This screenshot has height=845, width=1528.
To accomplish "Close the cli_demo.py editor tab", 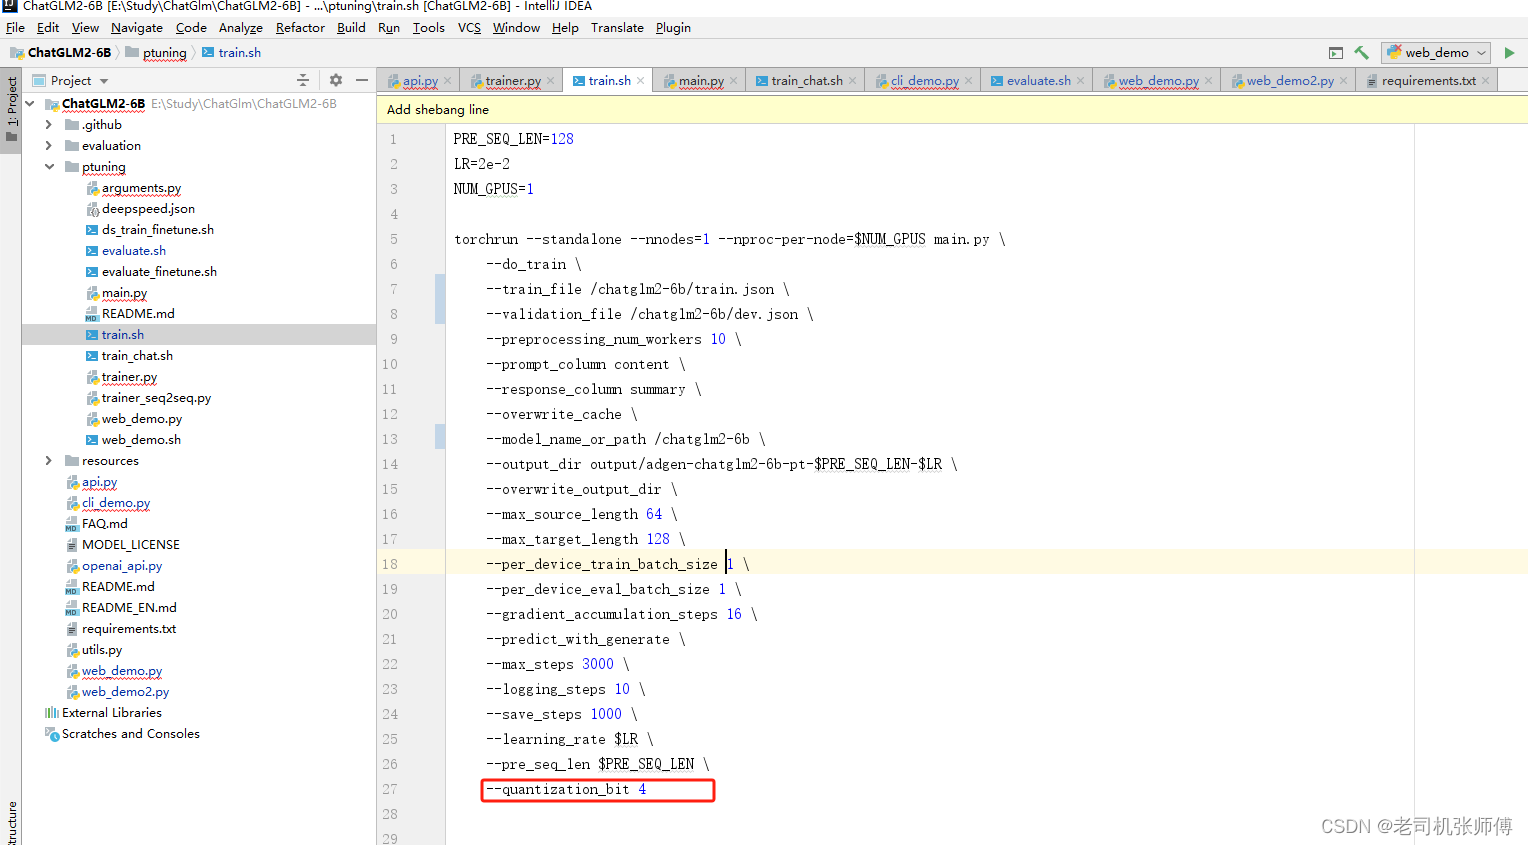I will click(x=968, y=81).
